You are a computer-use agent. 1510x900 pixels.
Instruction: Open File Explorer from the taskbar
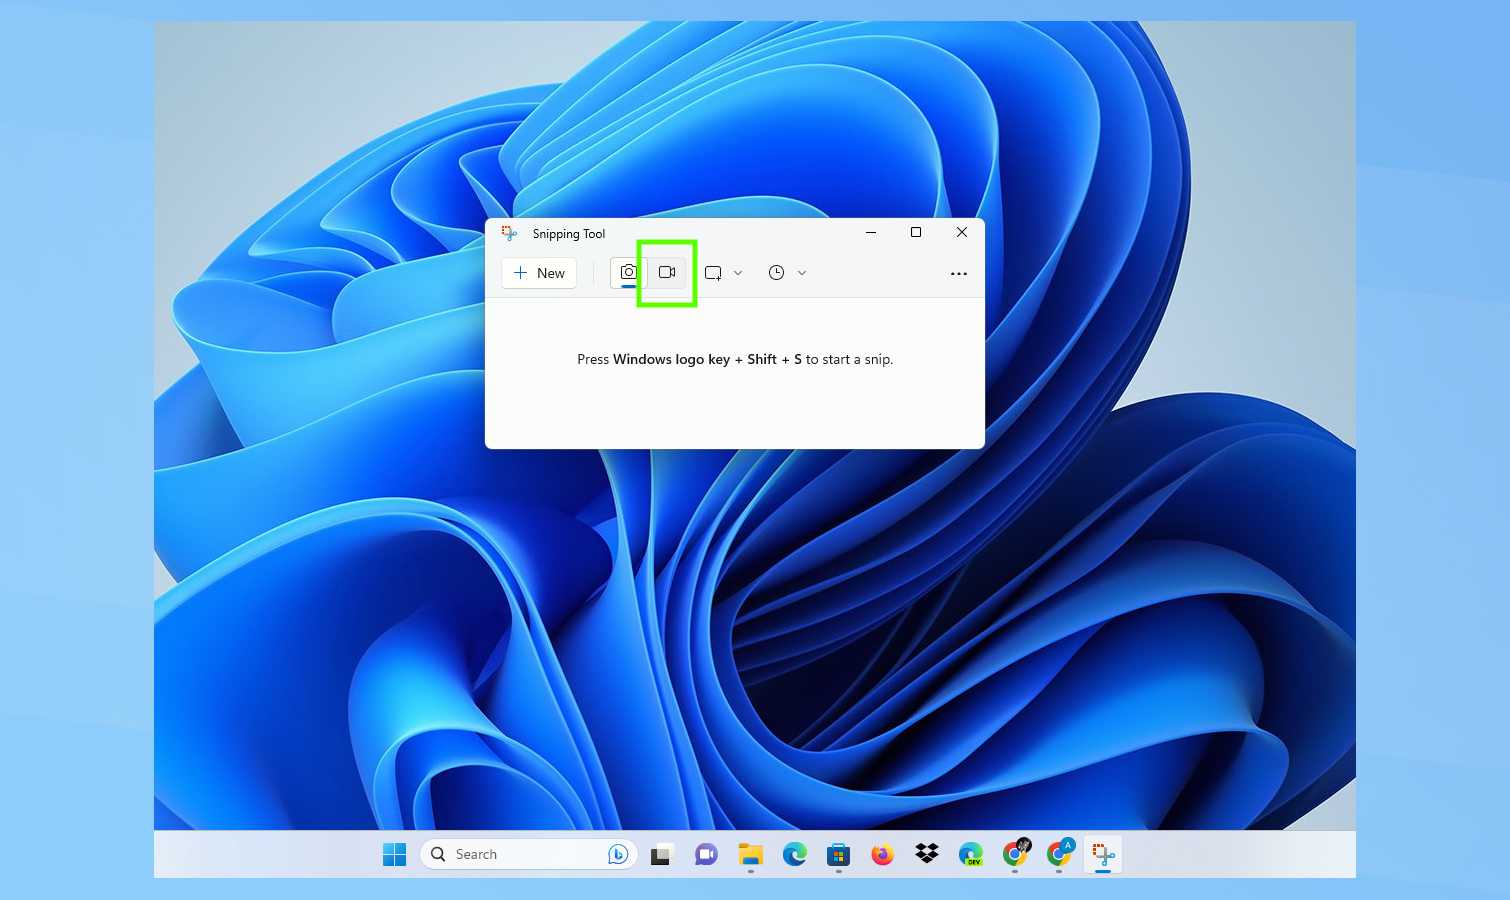click(750, 854)
